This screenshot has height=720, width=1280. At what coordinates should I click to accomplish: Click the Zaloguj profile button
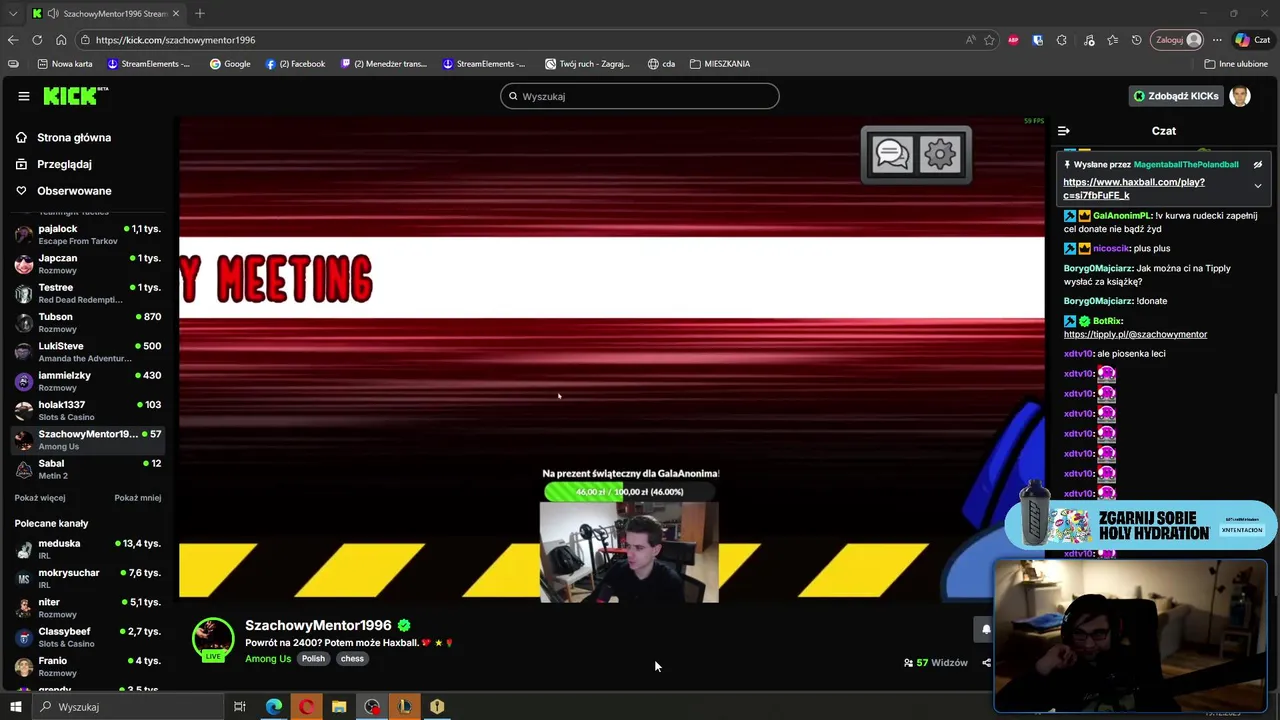point(1178,40)
